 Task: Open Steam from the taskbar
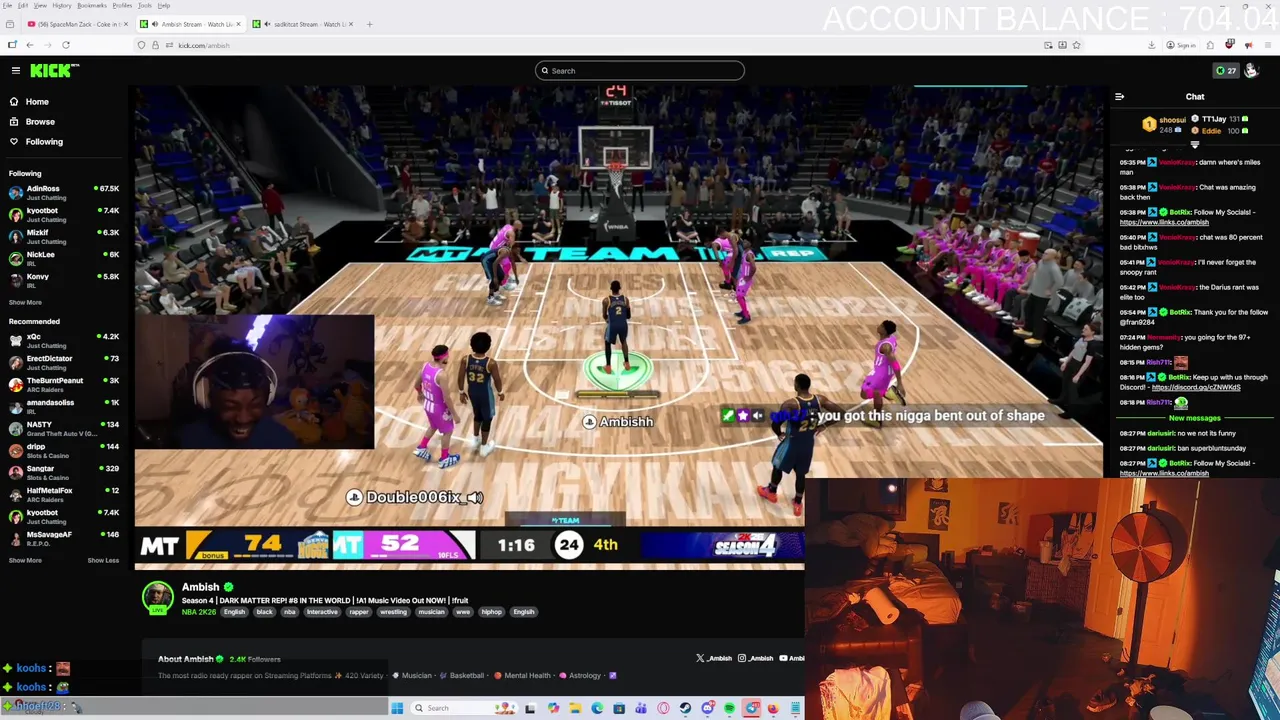(x=685, y=708)
